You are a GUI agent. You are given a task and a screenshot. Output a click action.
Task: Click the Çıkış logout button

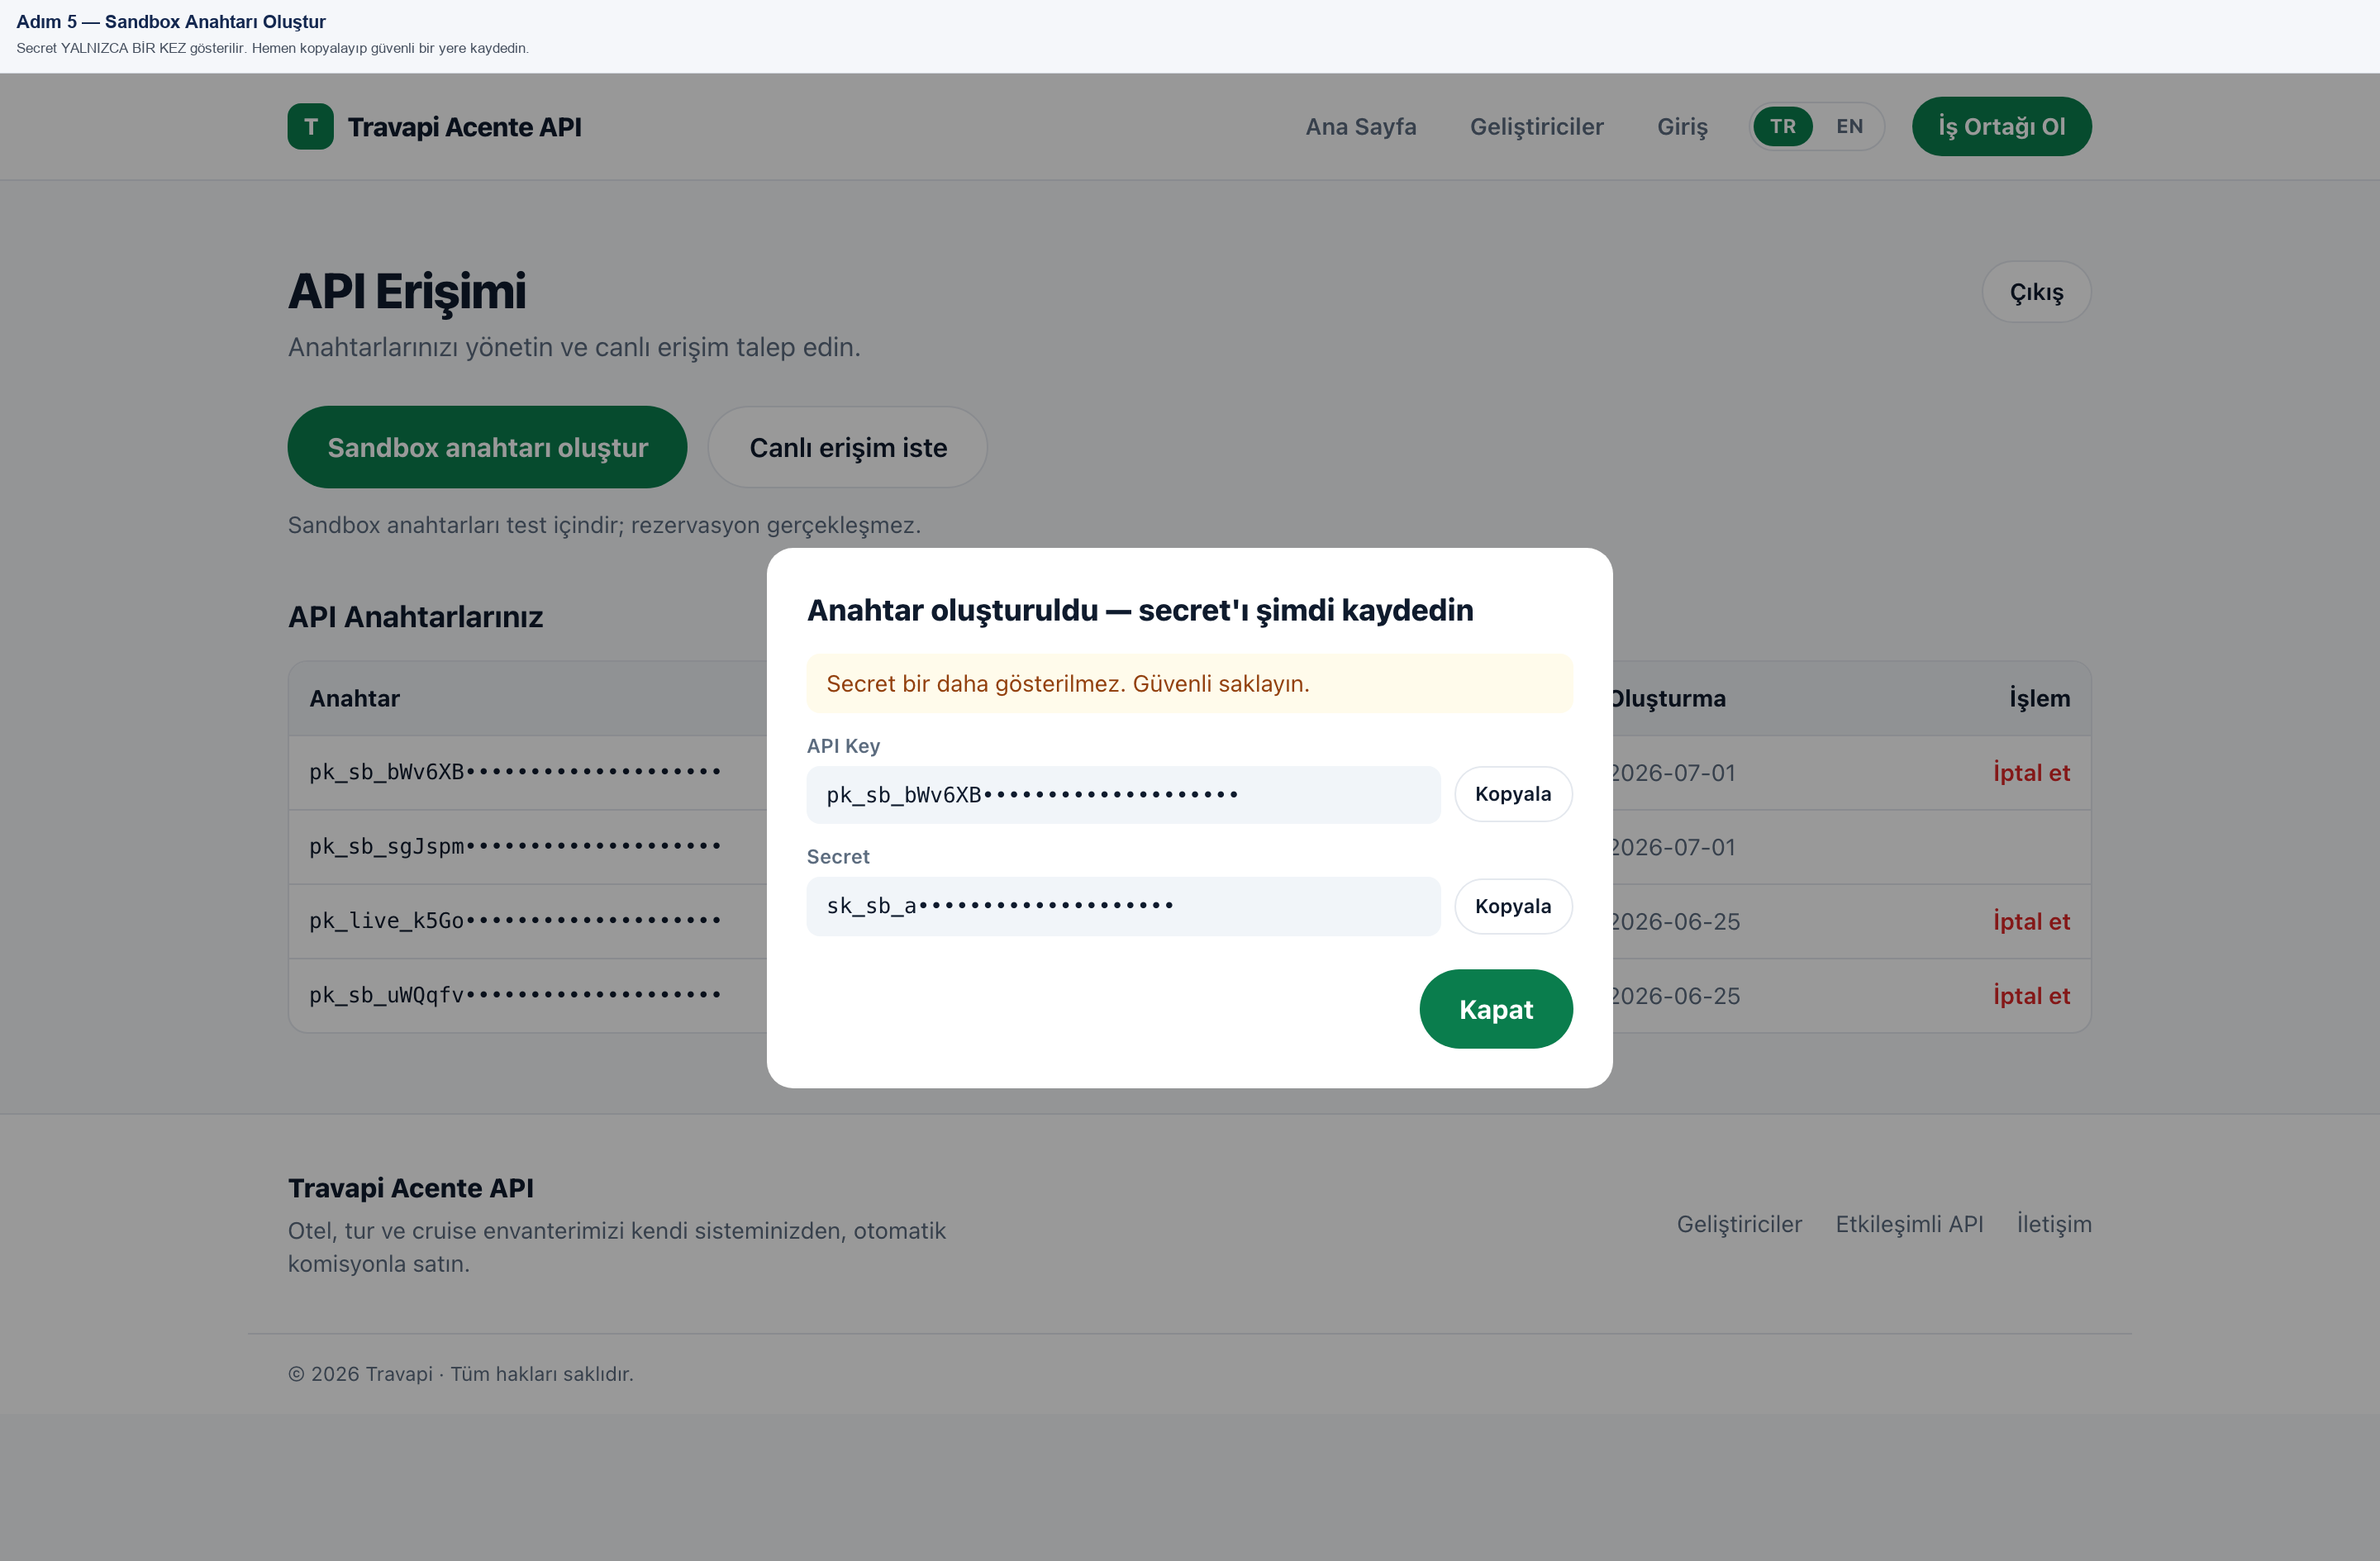2036,292
